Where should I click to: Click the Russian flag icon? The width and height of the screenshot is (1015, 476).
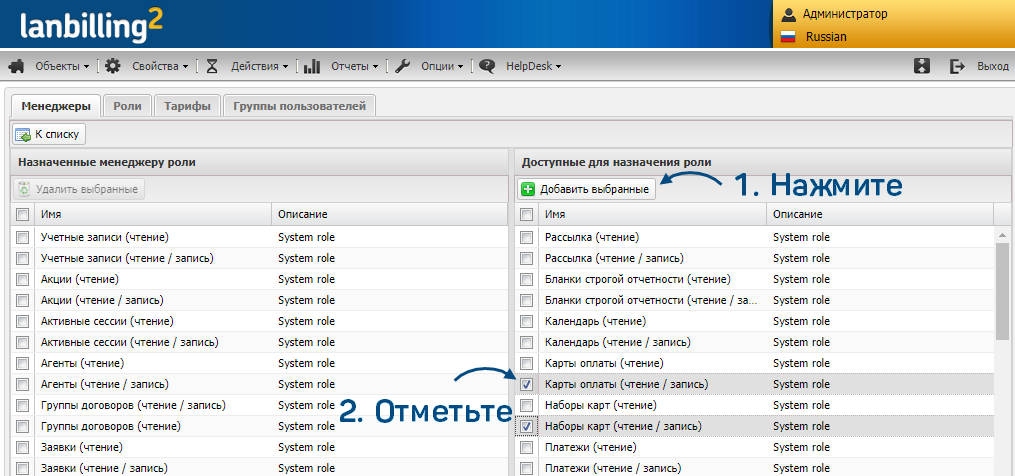[x=788, y=37]
